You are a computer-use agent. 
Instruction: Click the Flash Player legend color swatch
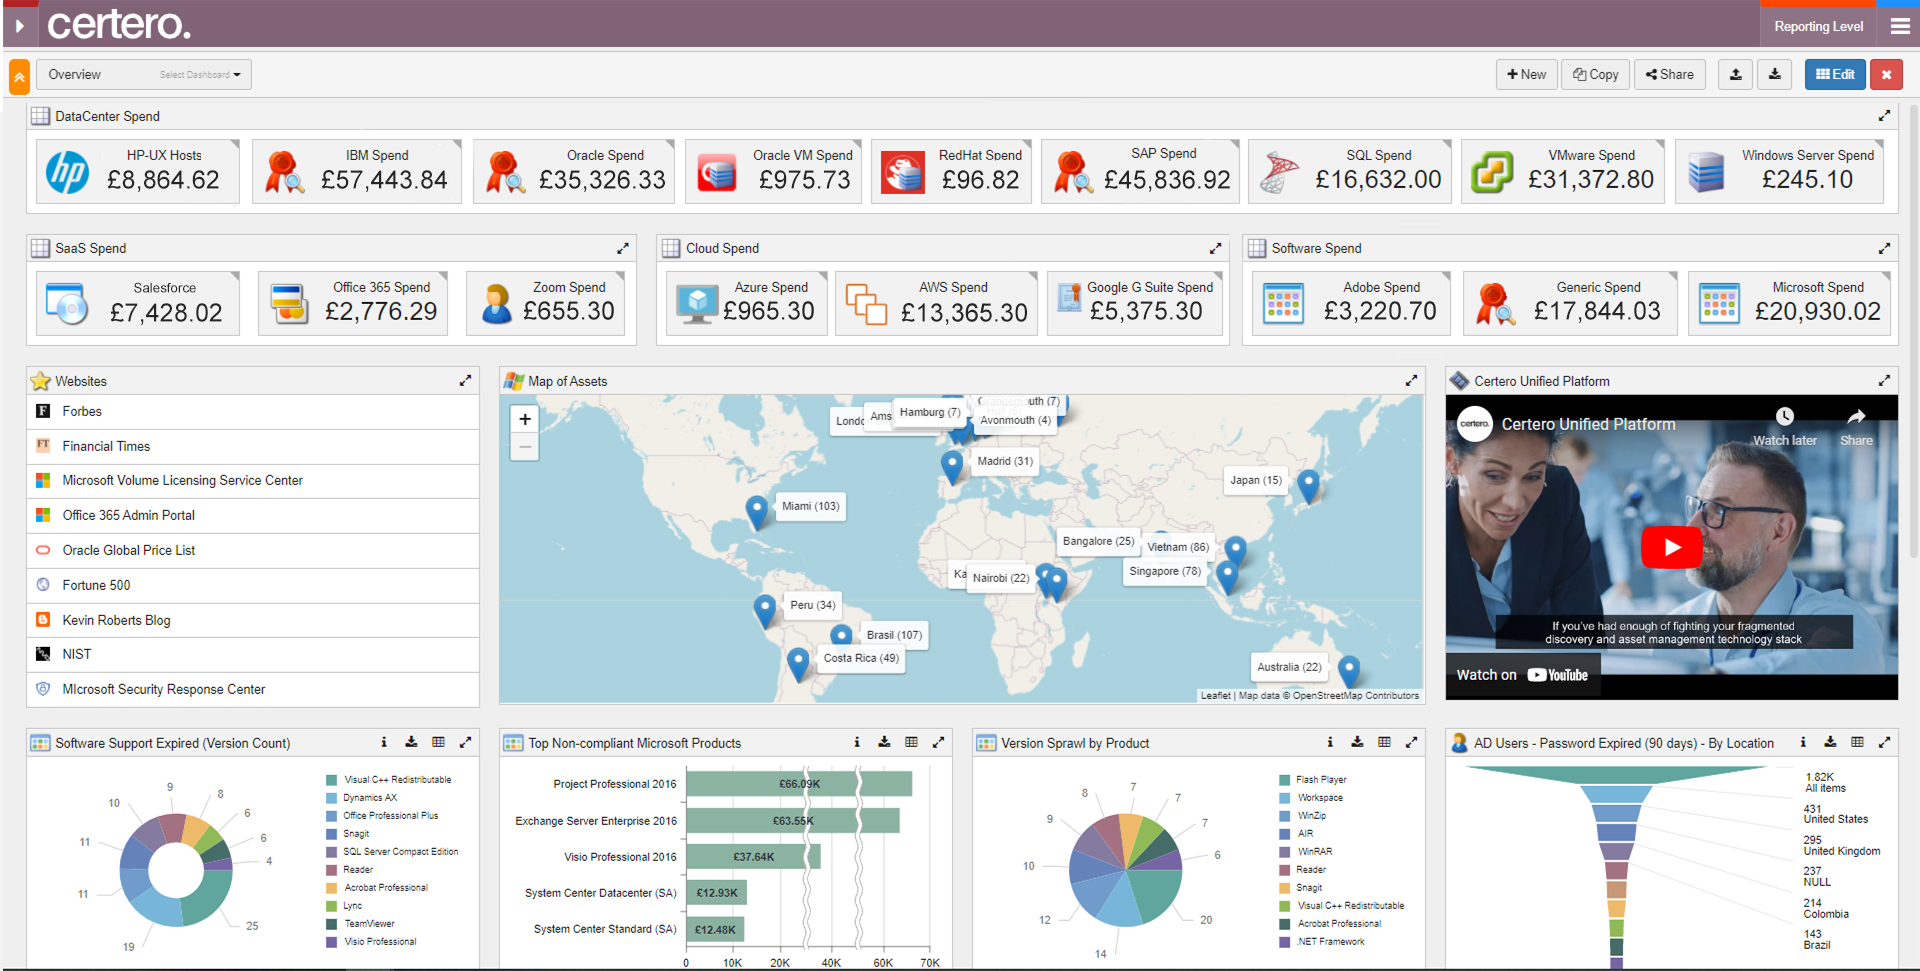(1284, 780)
